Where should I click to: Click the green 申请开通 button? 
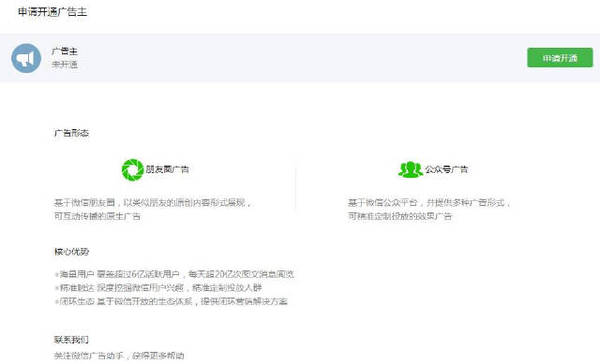[560, 58]
